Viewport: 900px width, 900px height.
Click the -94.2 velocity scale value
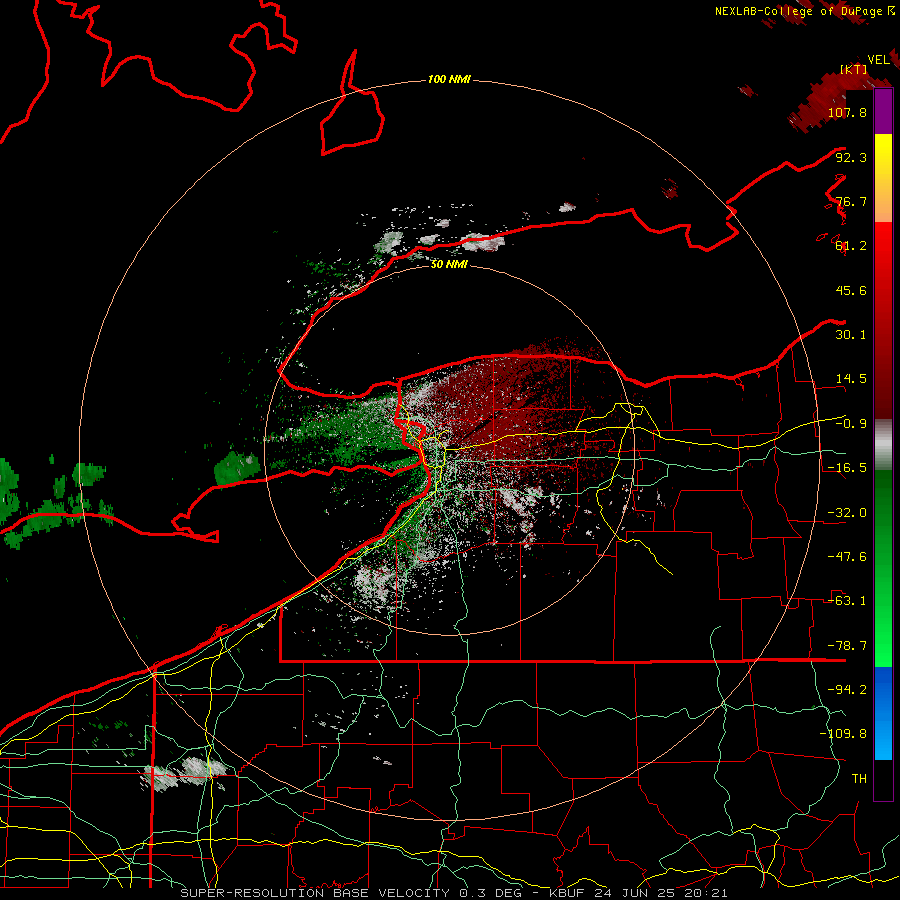pyautogui.click(x=847, y=690)
